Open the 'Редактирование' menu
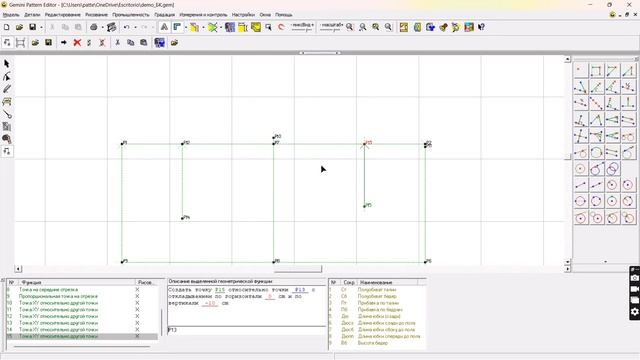The image size is (640, 360). 62,15
